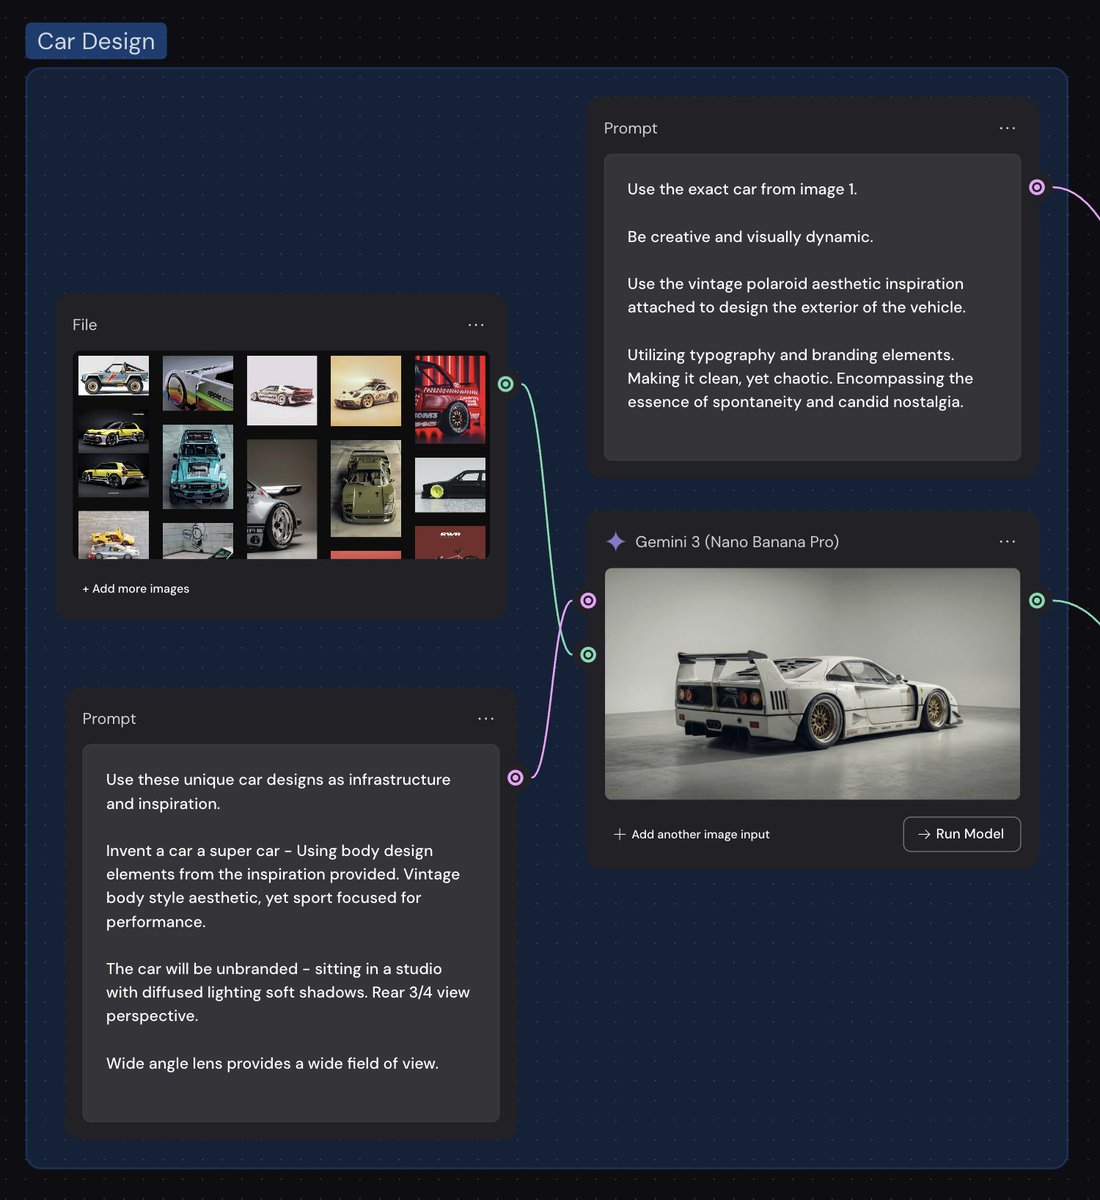
Task: Click the 'Gemini 3 (Nano Banana Pro)' title
Action: point(737,542)
